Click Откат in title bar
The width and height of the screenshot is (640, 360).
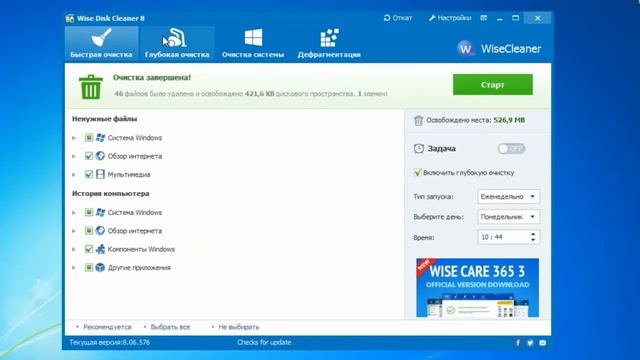pos(398,18)
